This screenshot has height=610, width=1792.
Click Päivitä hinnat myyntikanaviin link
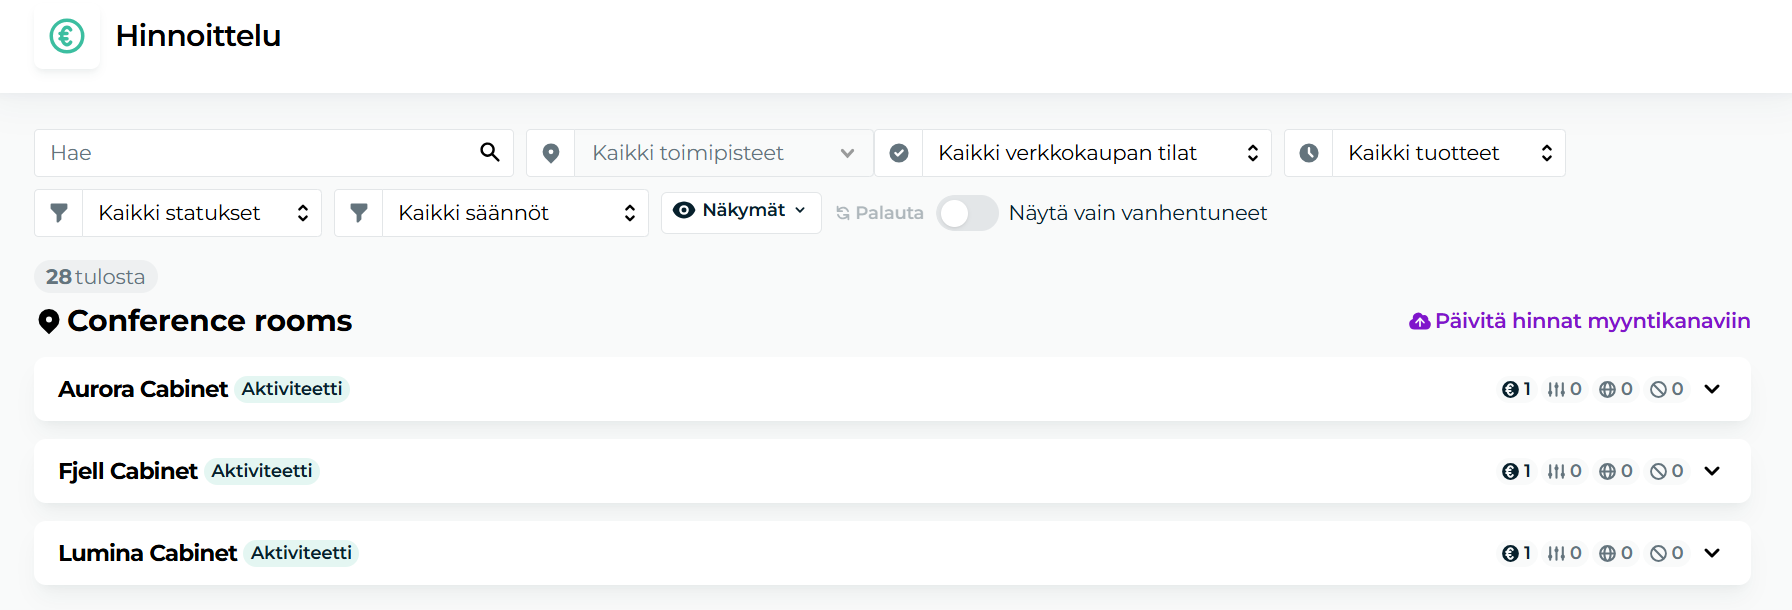coord(1580,321)
